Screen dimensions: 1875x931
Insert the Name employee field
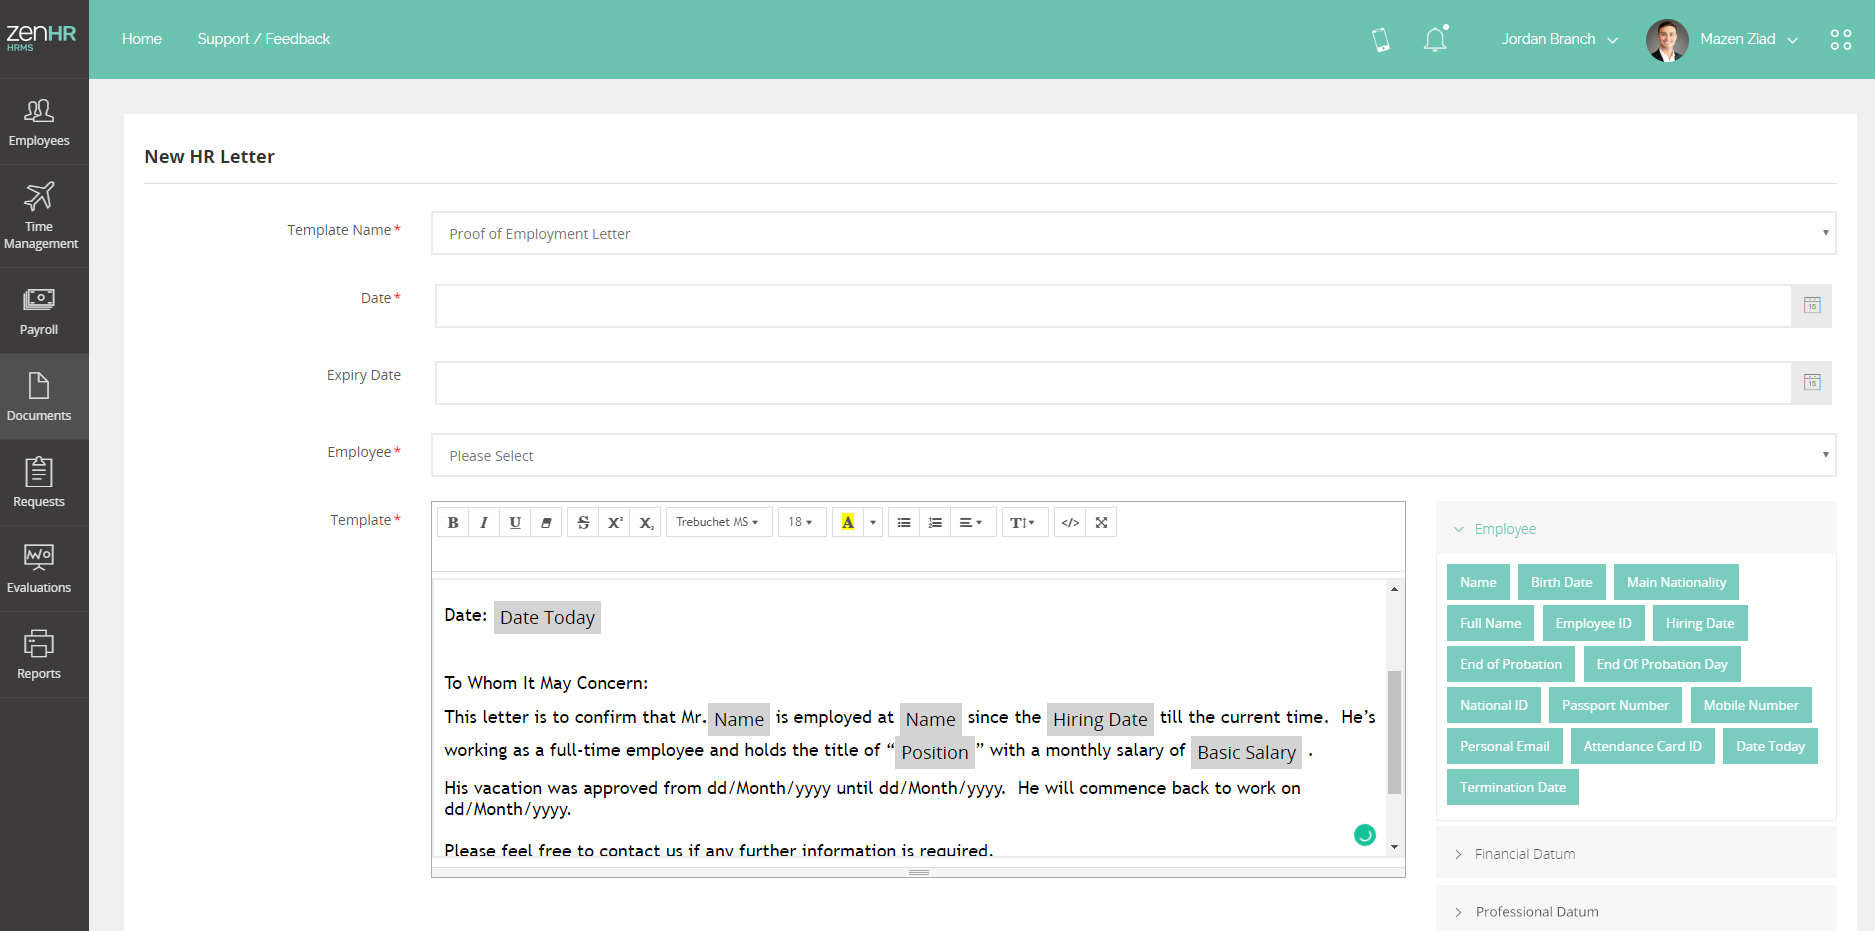[x=1478, y=582]
